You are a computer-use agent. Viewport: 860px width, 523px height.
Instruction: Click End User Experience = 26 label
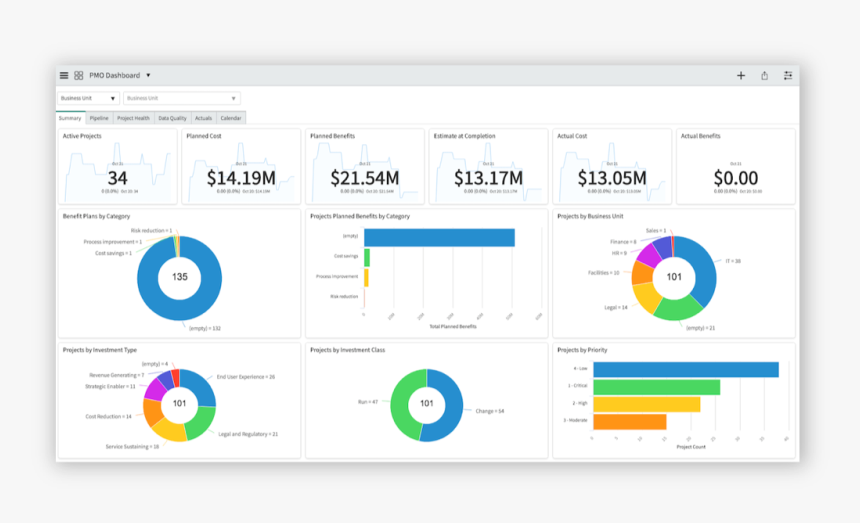click(246, 377)
